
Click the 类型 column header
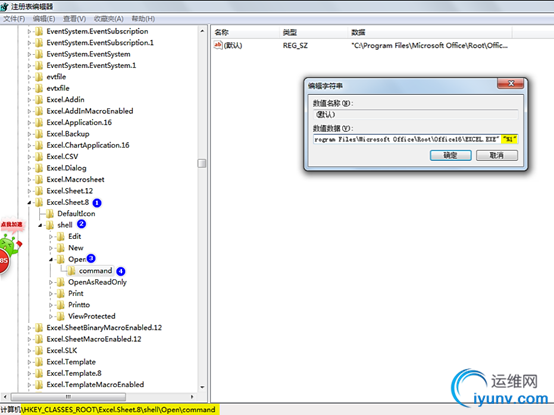(x=314, y=32)
